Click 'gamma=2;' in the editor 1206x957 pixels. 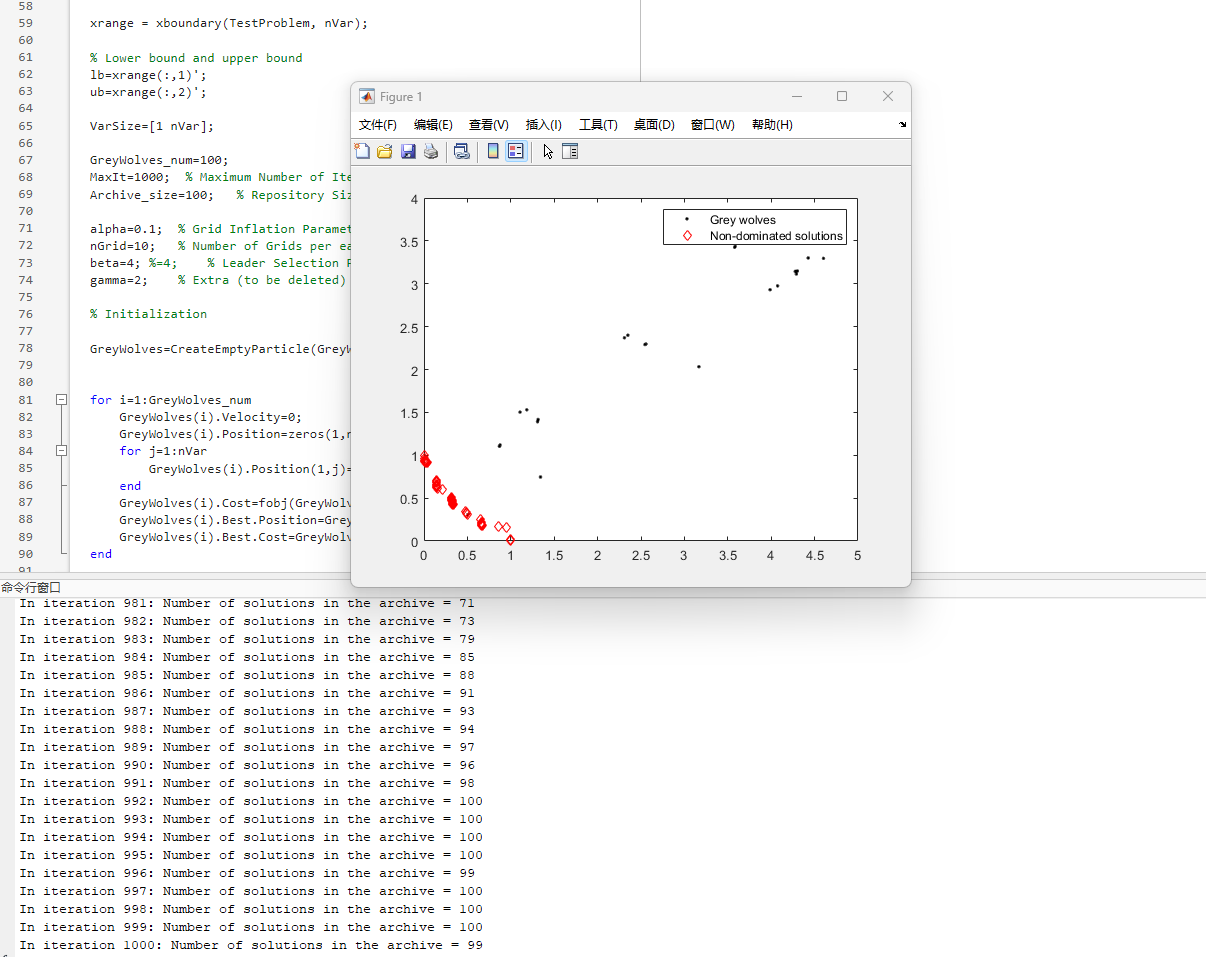119,280
